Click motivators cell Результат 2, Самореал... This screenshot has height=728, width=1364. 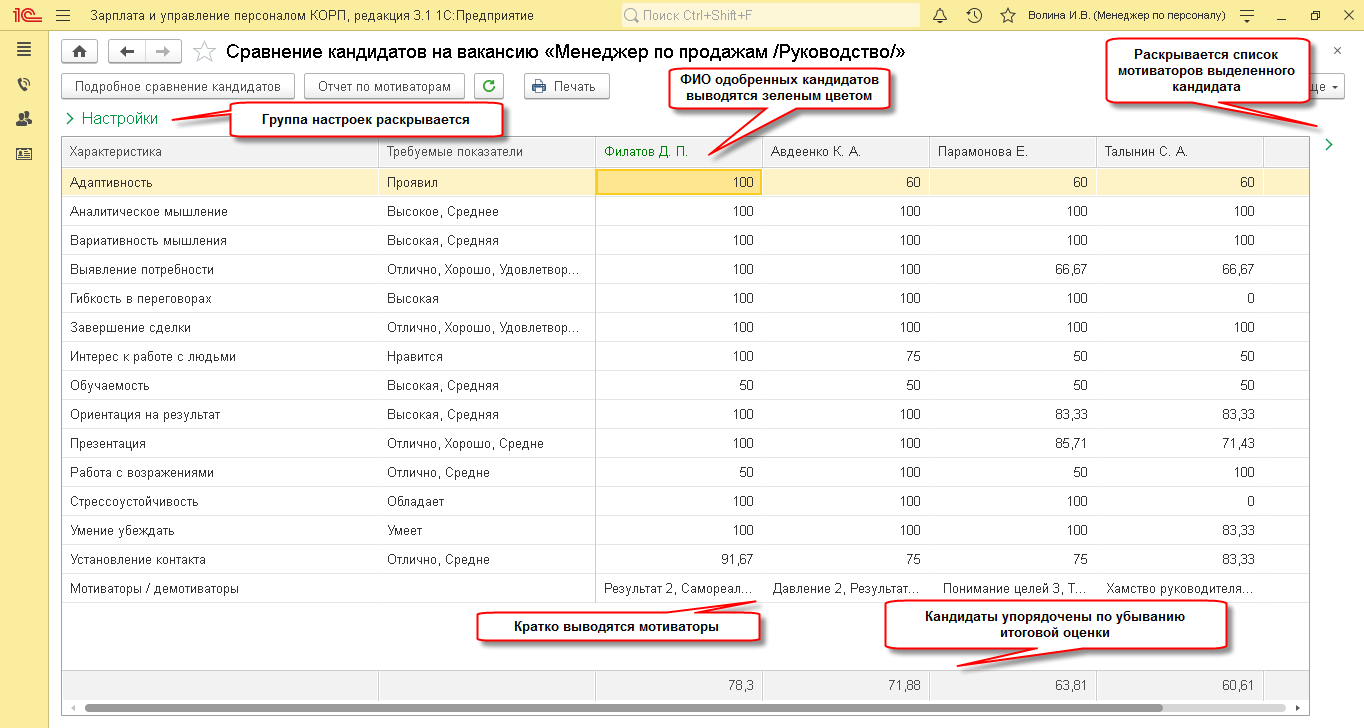(679, 589)
